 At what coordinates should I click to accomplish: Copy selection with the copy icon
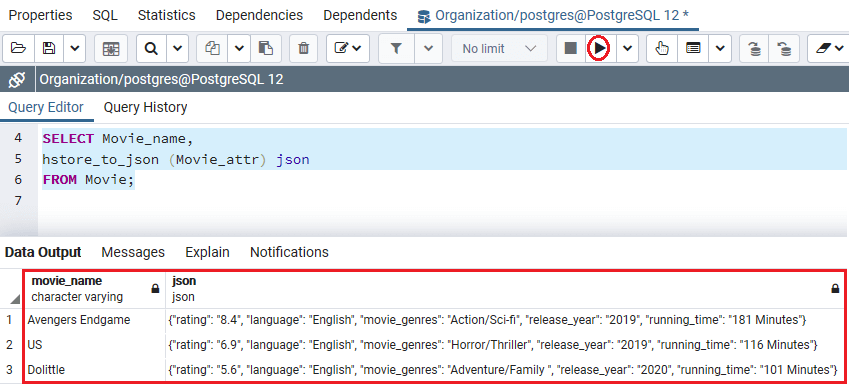pyautogui.click(x=212, y=48)
